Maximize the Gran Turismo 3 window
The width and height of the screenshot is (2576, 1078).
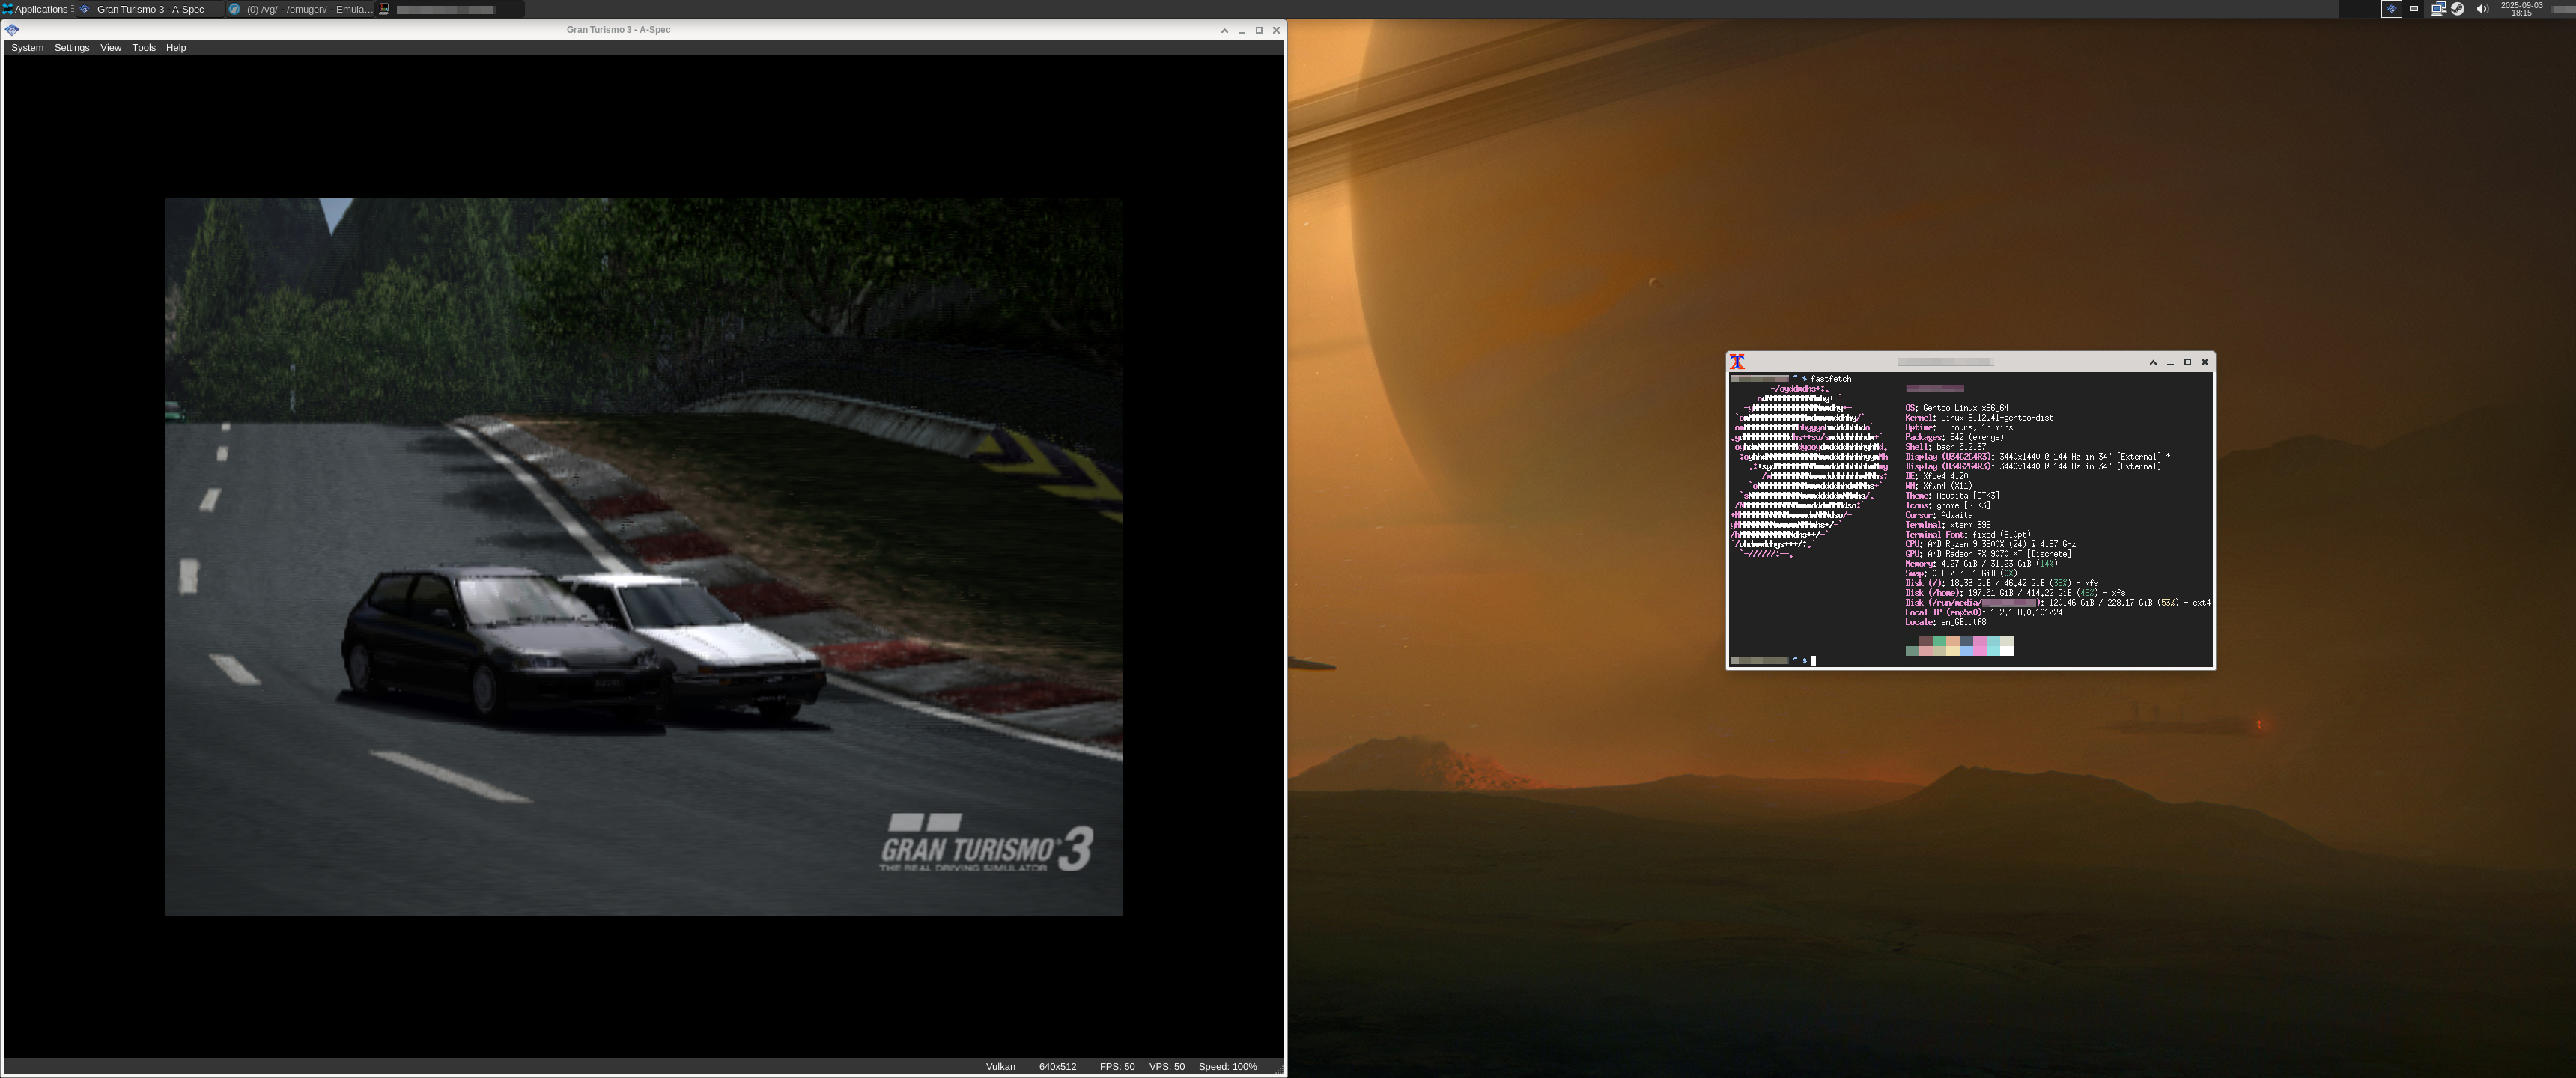tap(1259, 30)
